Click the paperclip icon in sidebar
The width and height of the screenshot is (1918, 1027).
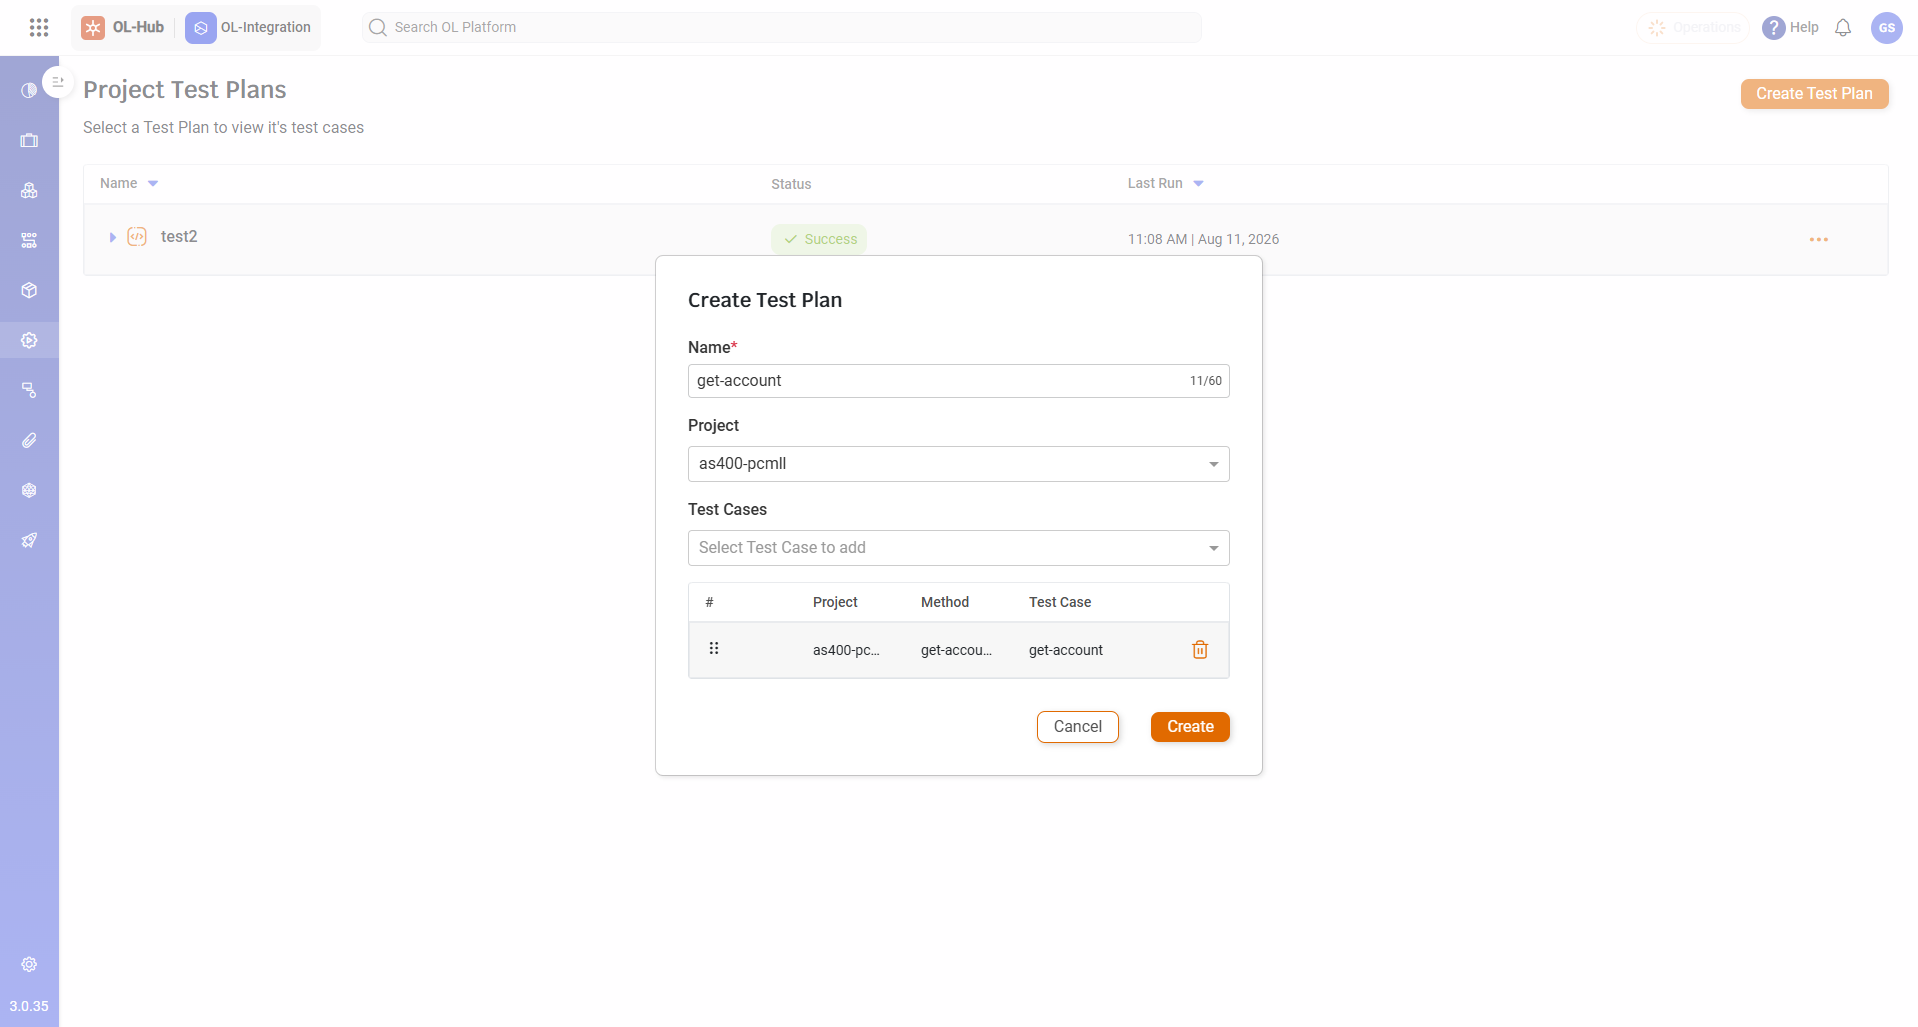29,440
